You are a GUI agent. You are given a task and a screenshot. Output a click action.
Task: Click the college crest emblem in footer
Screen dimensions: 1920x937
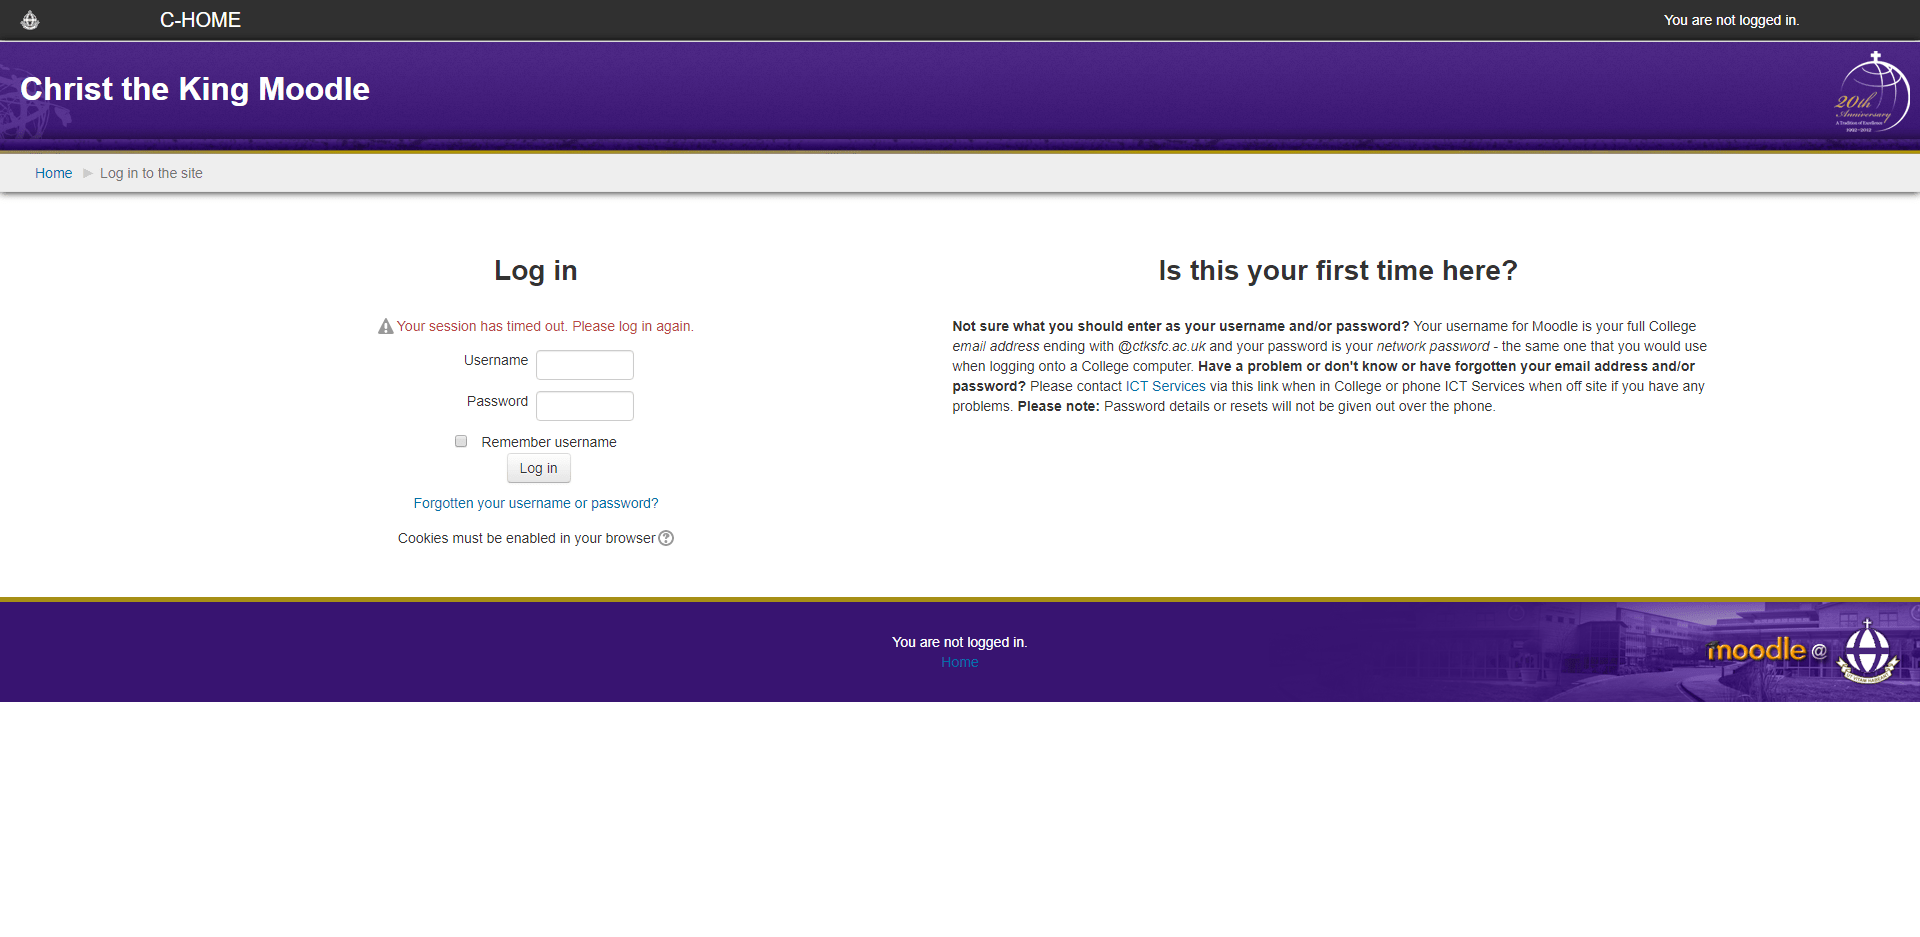[x=1867, y=652]
